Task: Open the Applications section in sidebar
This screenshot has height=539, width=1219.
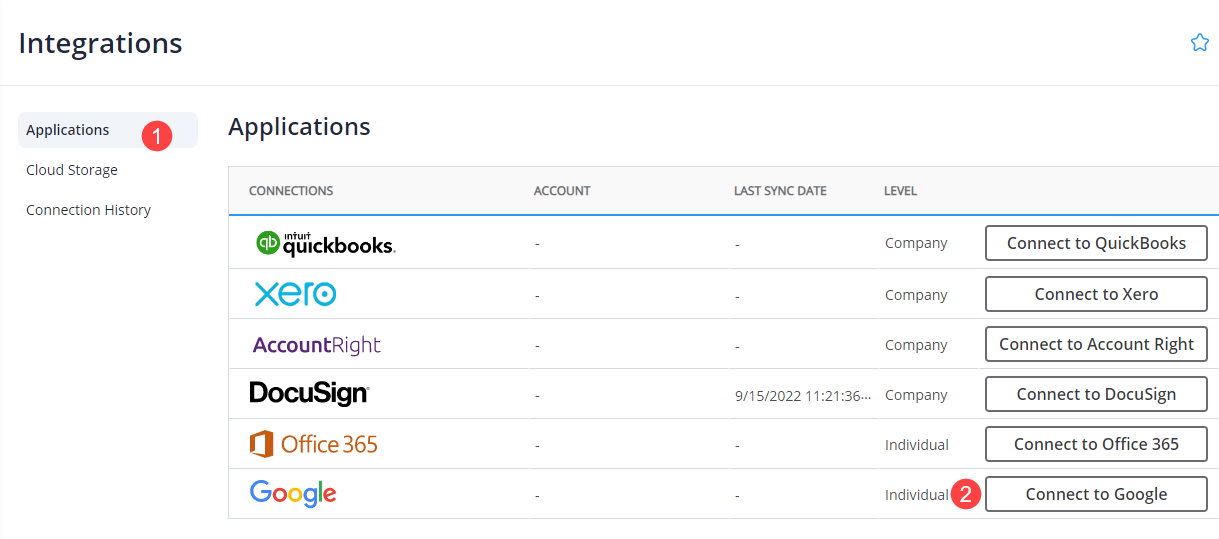Action: pos(108,130)
